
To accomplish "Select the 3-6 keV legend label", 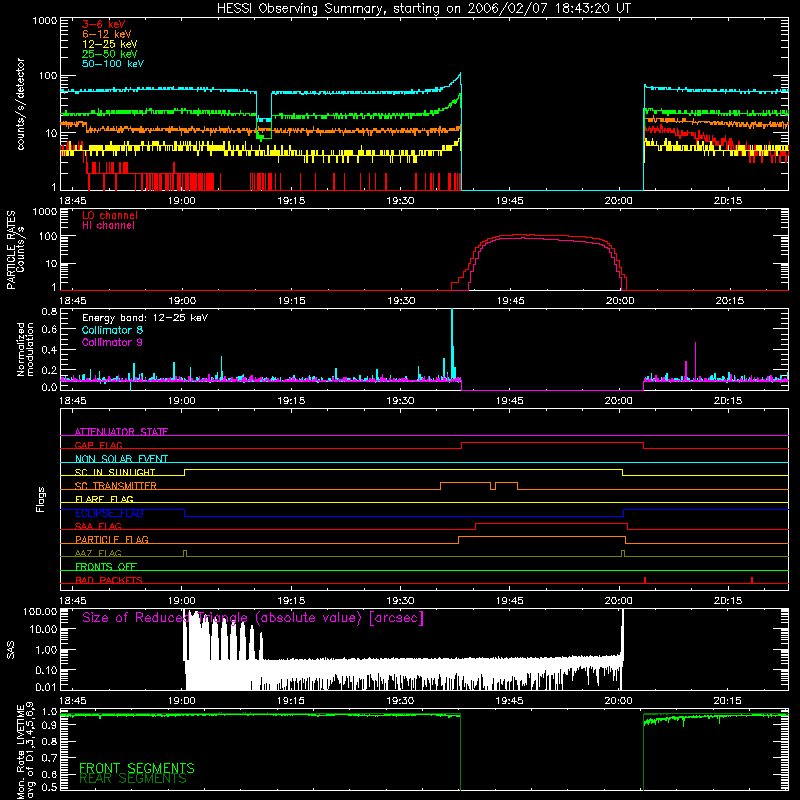I will [x=104, y=24].
